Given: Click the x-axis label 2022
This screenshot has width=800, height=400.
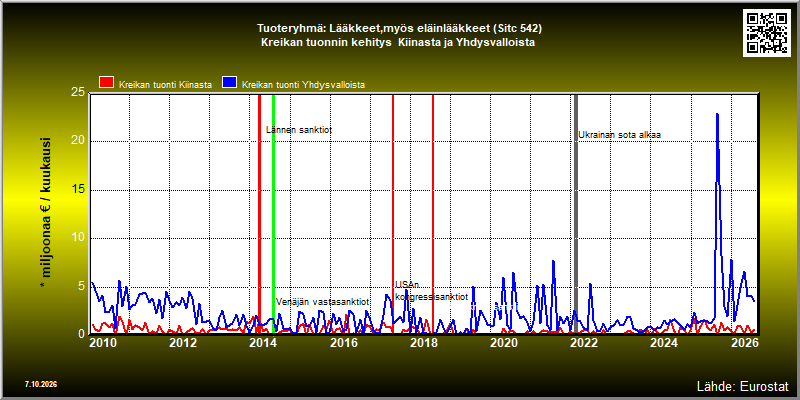Looking at the screenshot, I should pos(584,343).
